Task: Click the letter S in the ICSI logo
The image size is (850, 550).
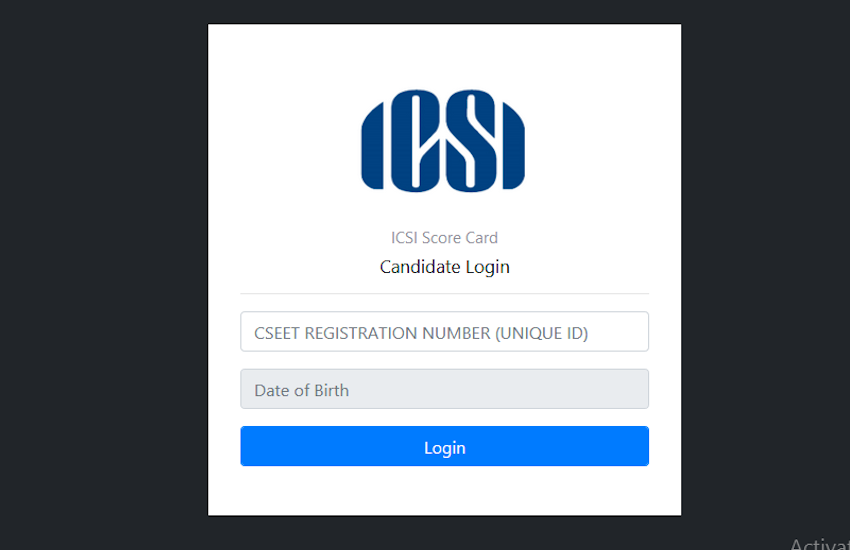Action: click(x=471, y=140)
